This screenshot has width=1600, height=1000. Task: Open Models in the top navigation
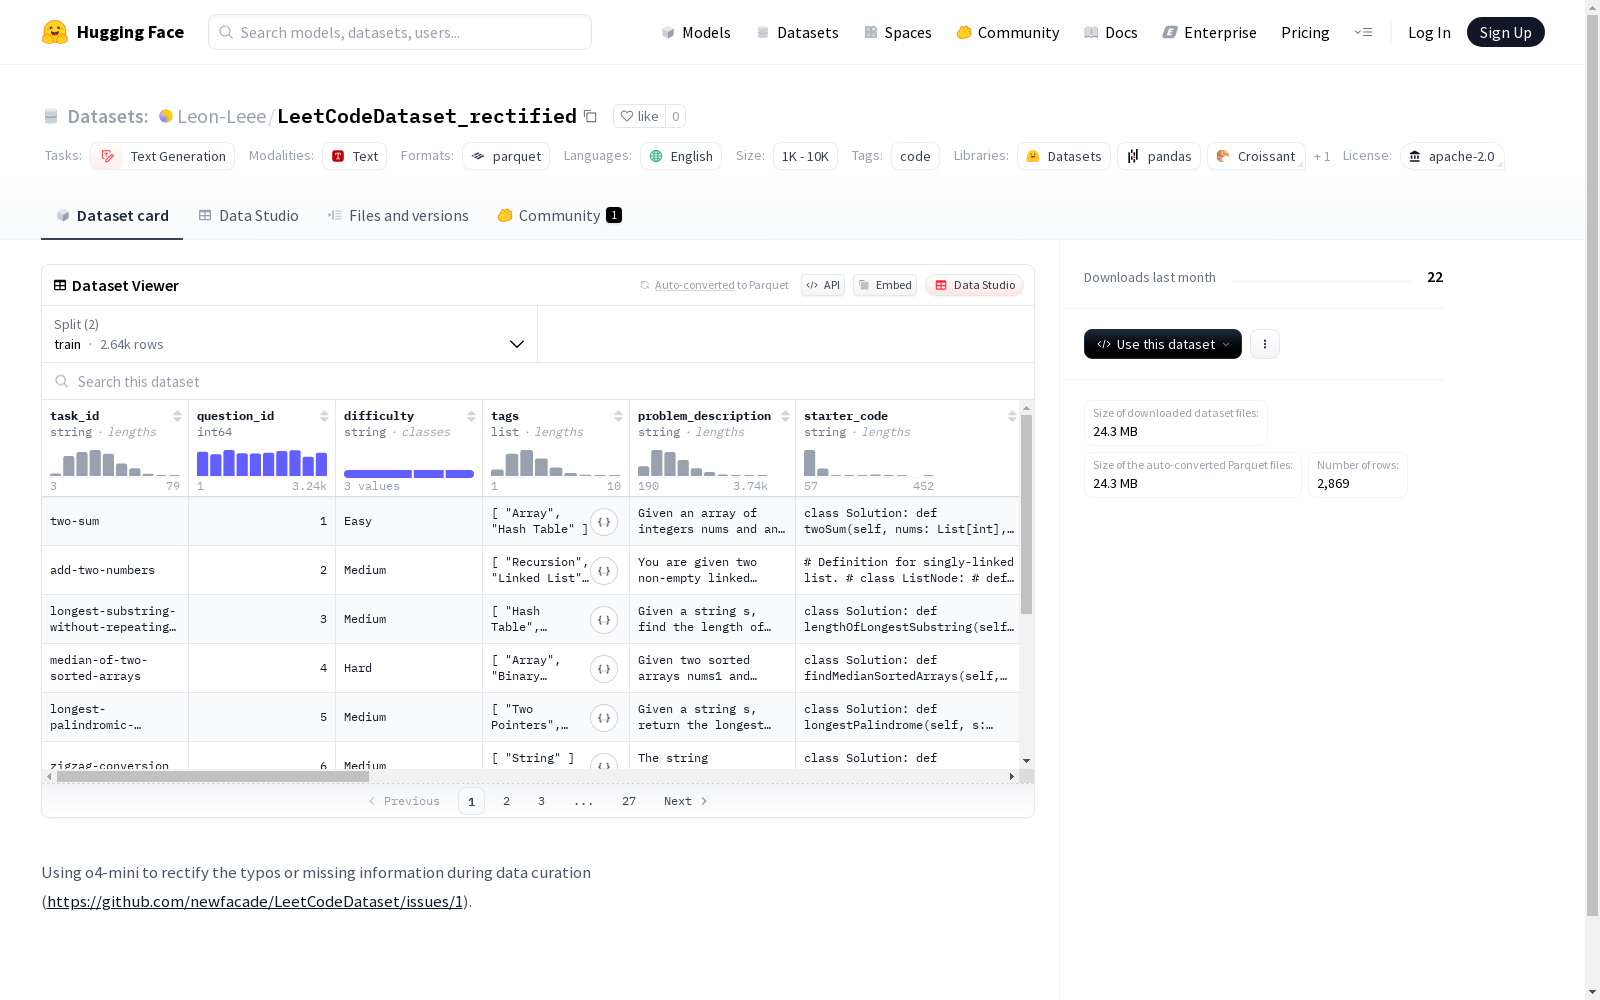[696, 32]
